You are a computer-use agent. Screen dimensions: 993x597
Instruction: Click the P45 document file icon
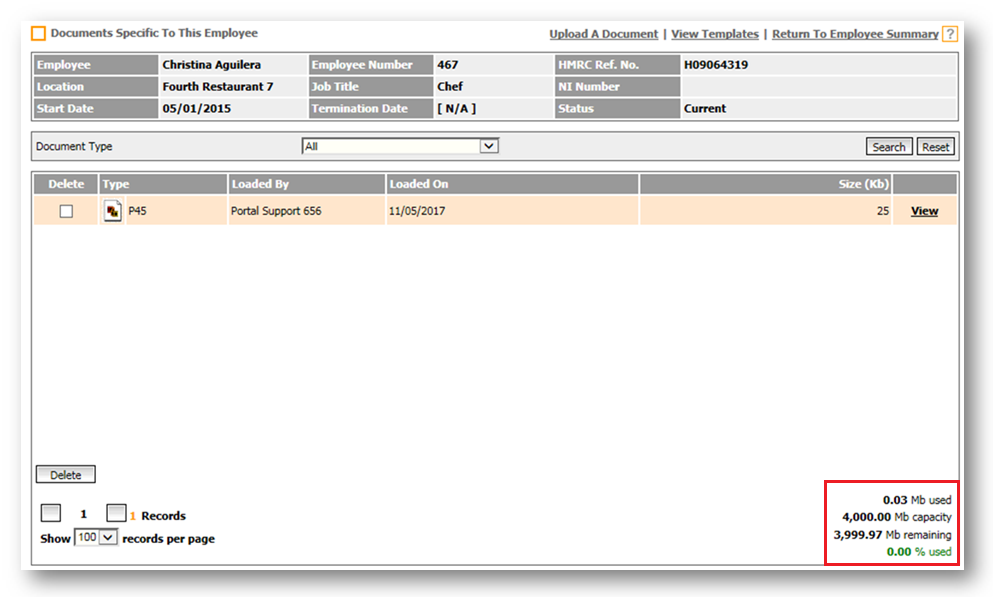pos(113,211)
